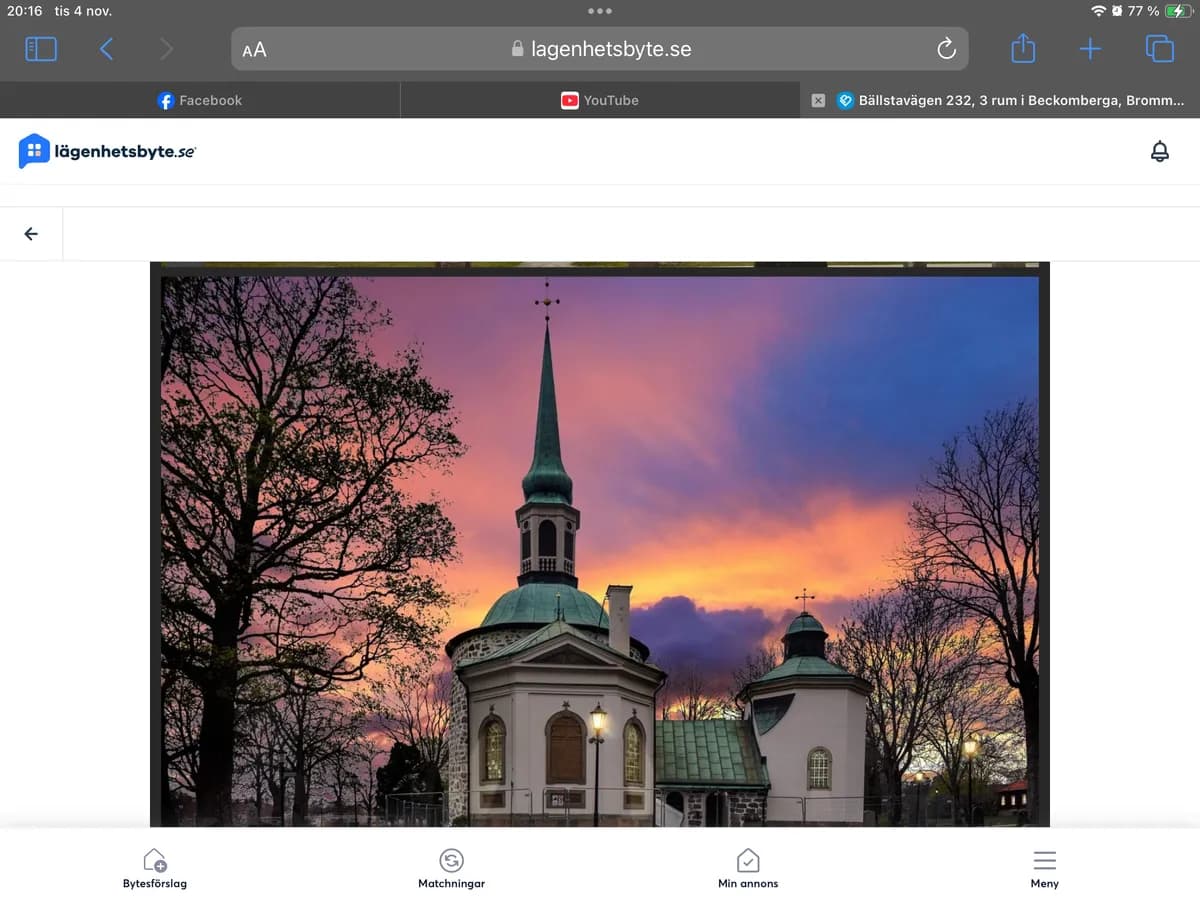Open the Safari share sheet
1200x900 pixels.
click(1022, 49)
